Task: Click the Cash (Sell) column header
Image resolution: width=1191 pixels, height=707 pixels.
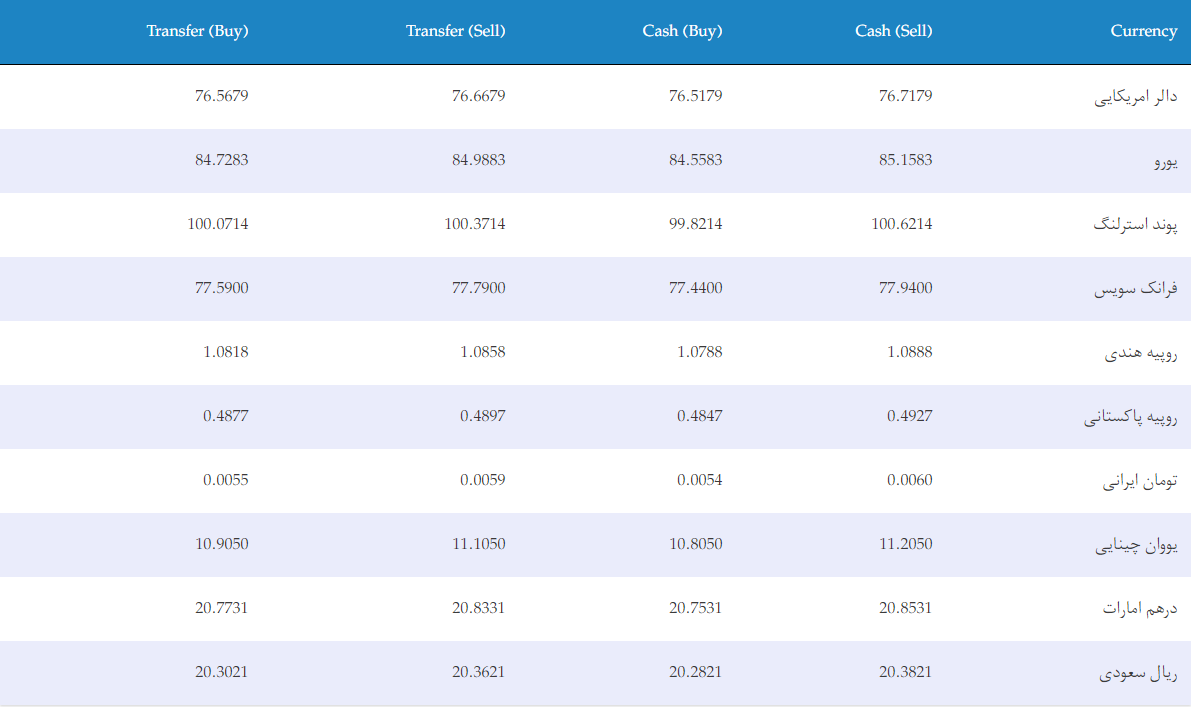Action: tap(893, 31)
